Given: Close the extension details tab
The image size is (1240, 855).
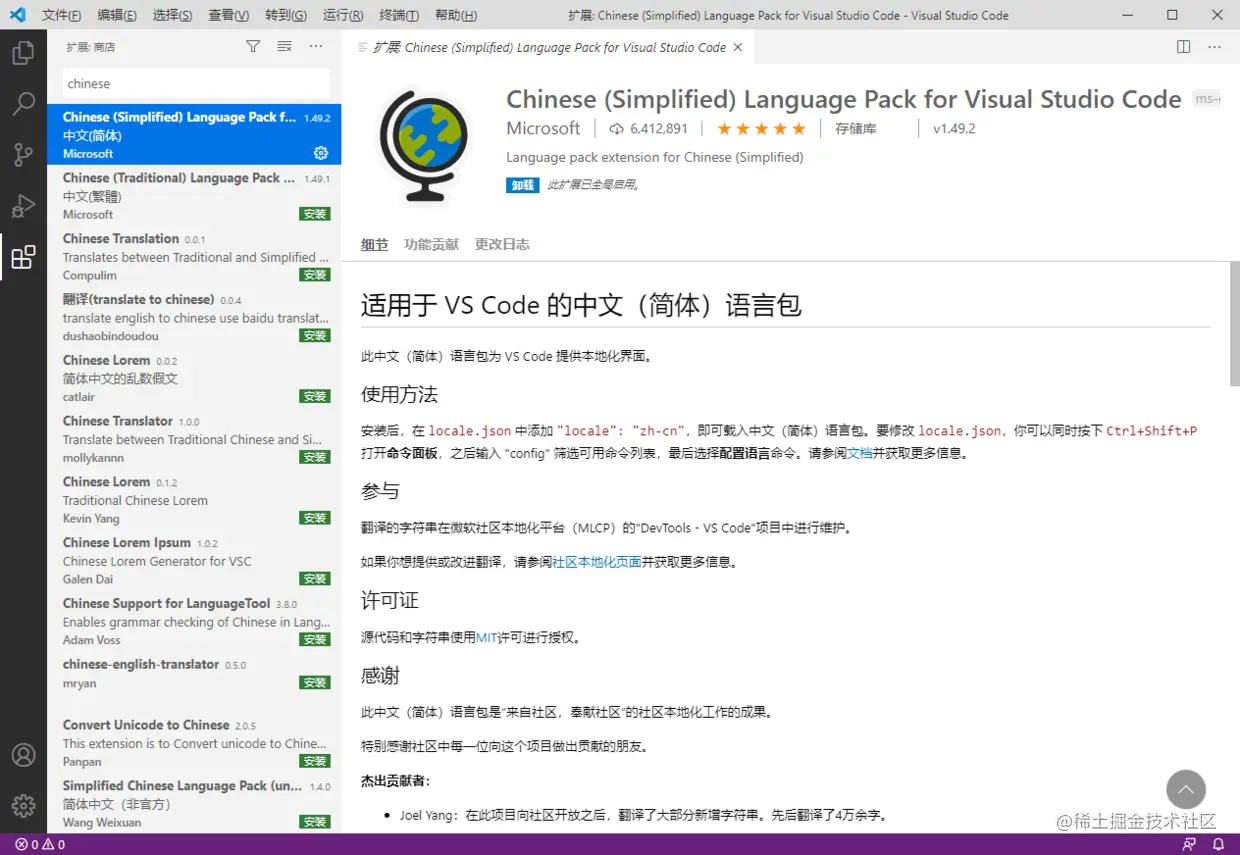Looking at the screenshot, I should point(738,47).
